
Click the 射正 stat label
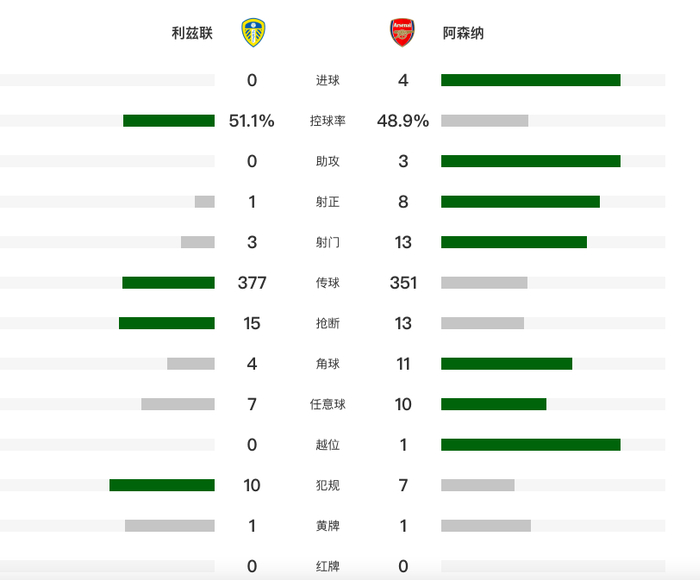(x=327, y=202)
